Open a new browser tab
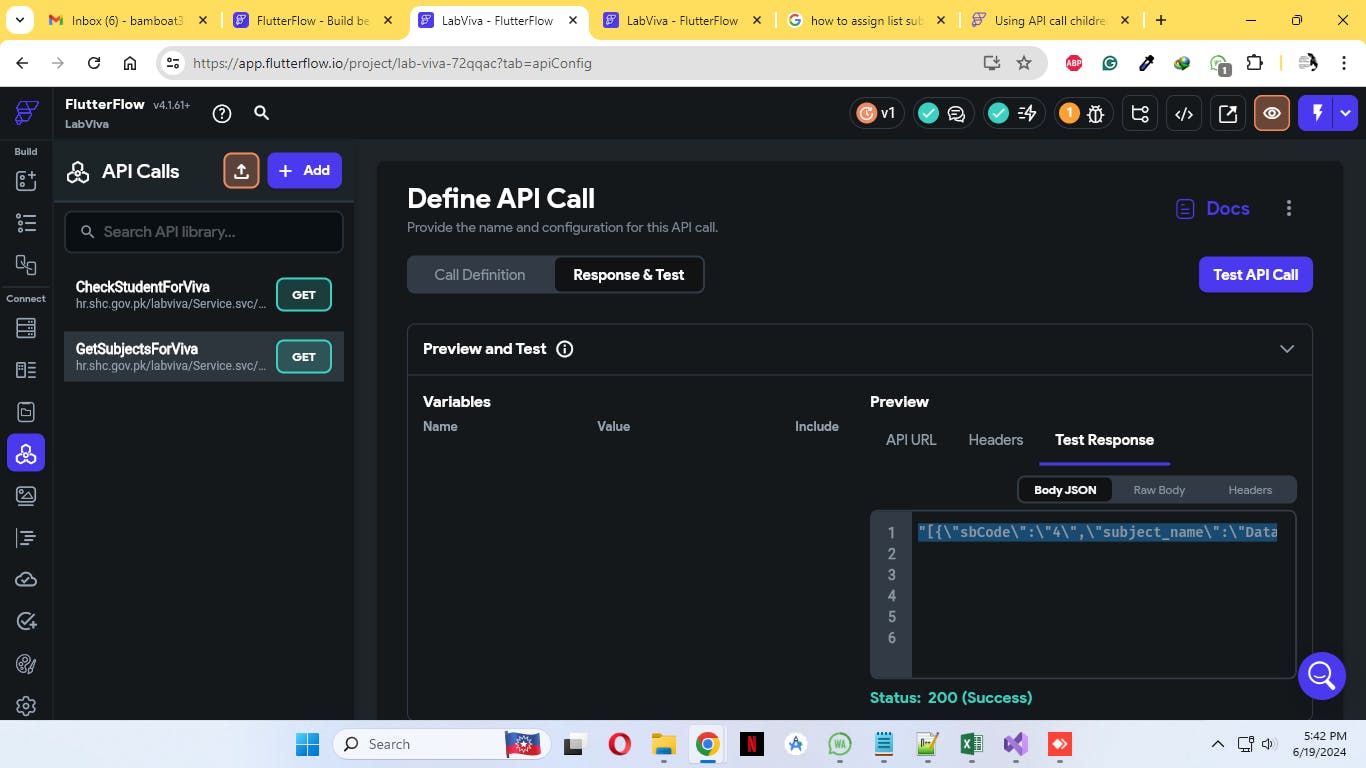The image size is (1366, 768). tap(1160, 20)
